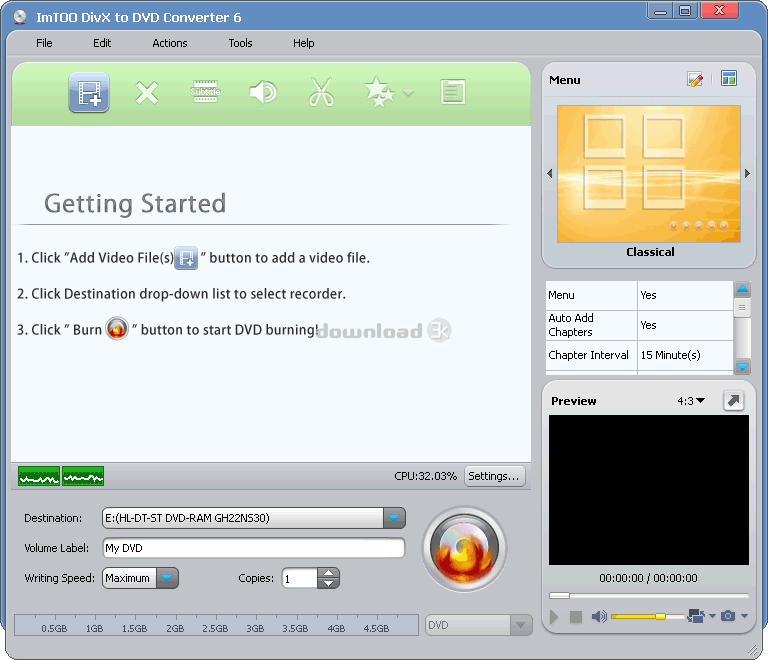
Task: Click the Volume Label text field
Action: point(254,548)
